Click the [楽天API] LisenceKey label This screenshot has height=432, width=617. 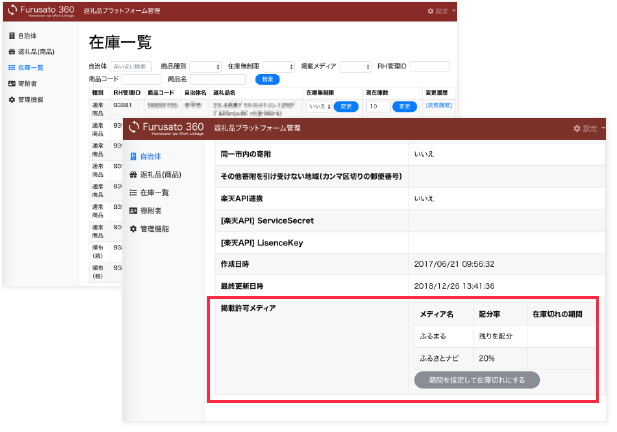[262, 243]
